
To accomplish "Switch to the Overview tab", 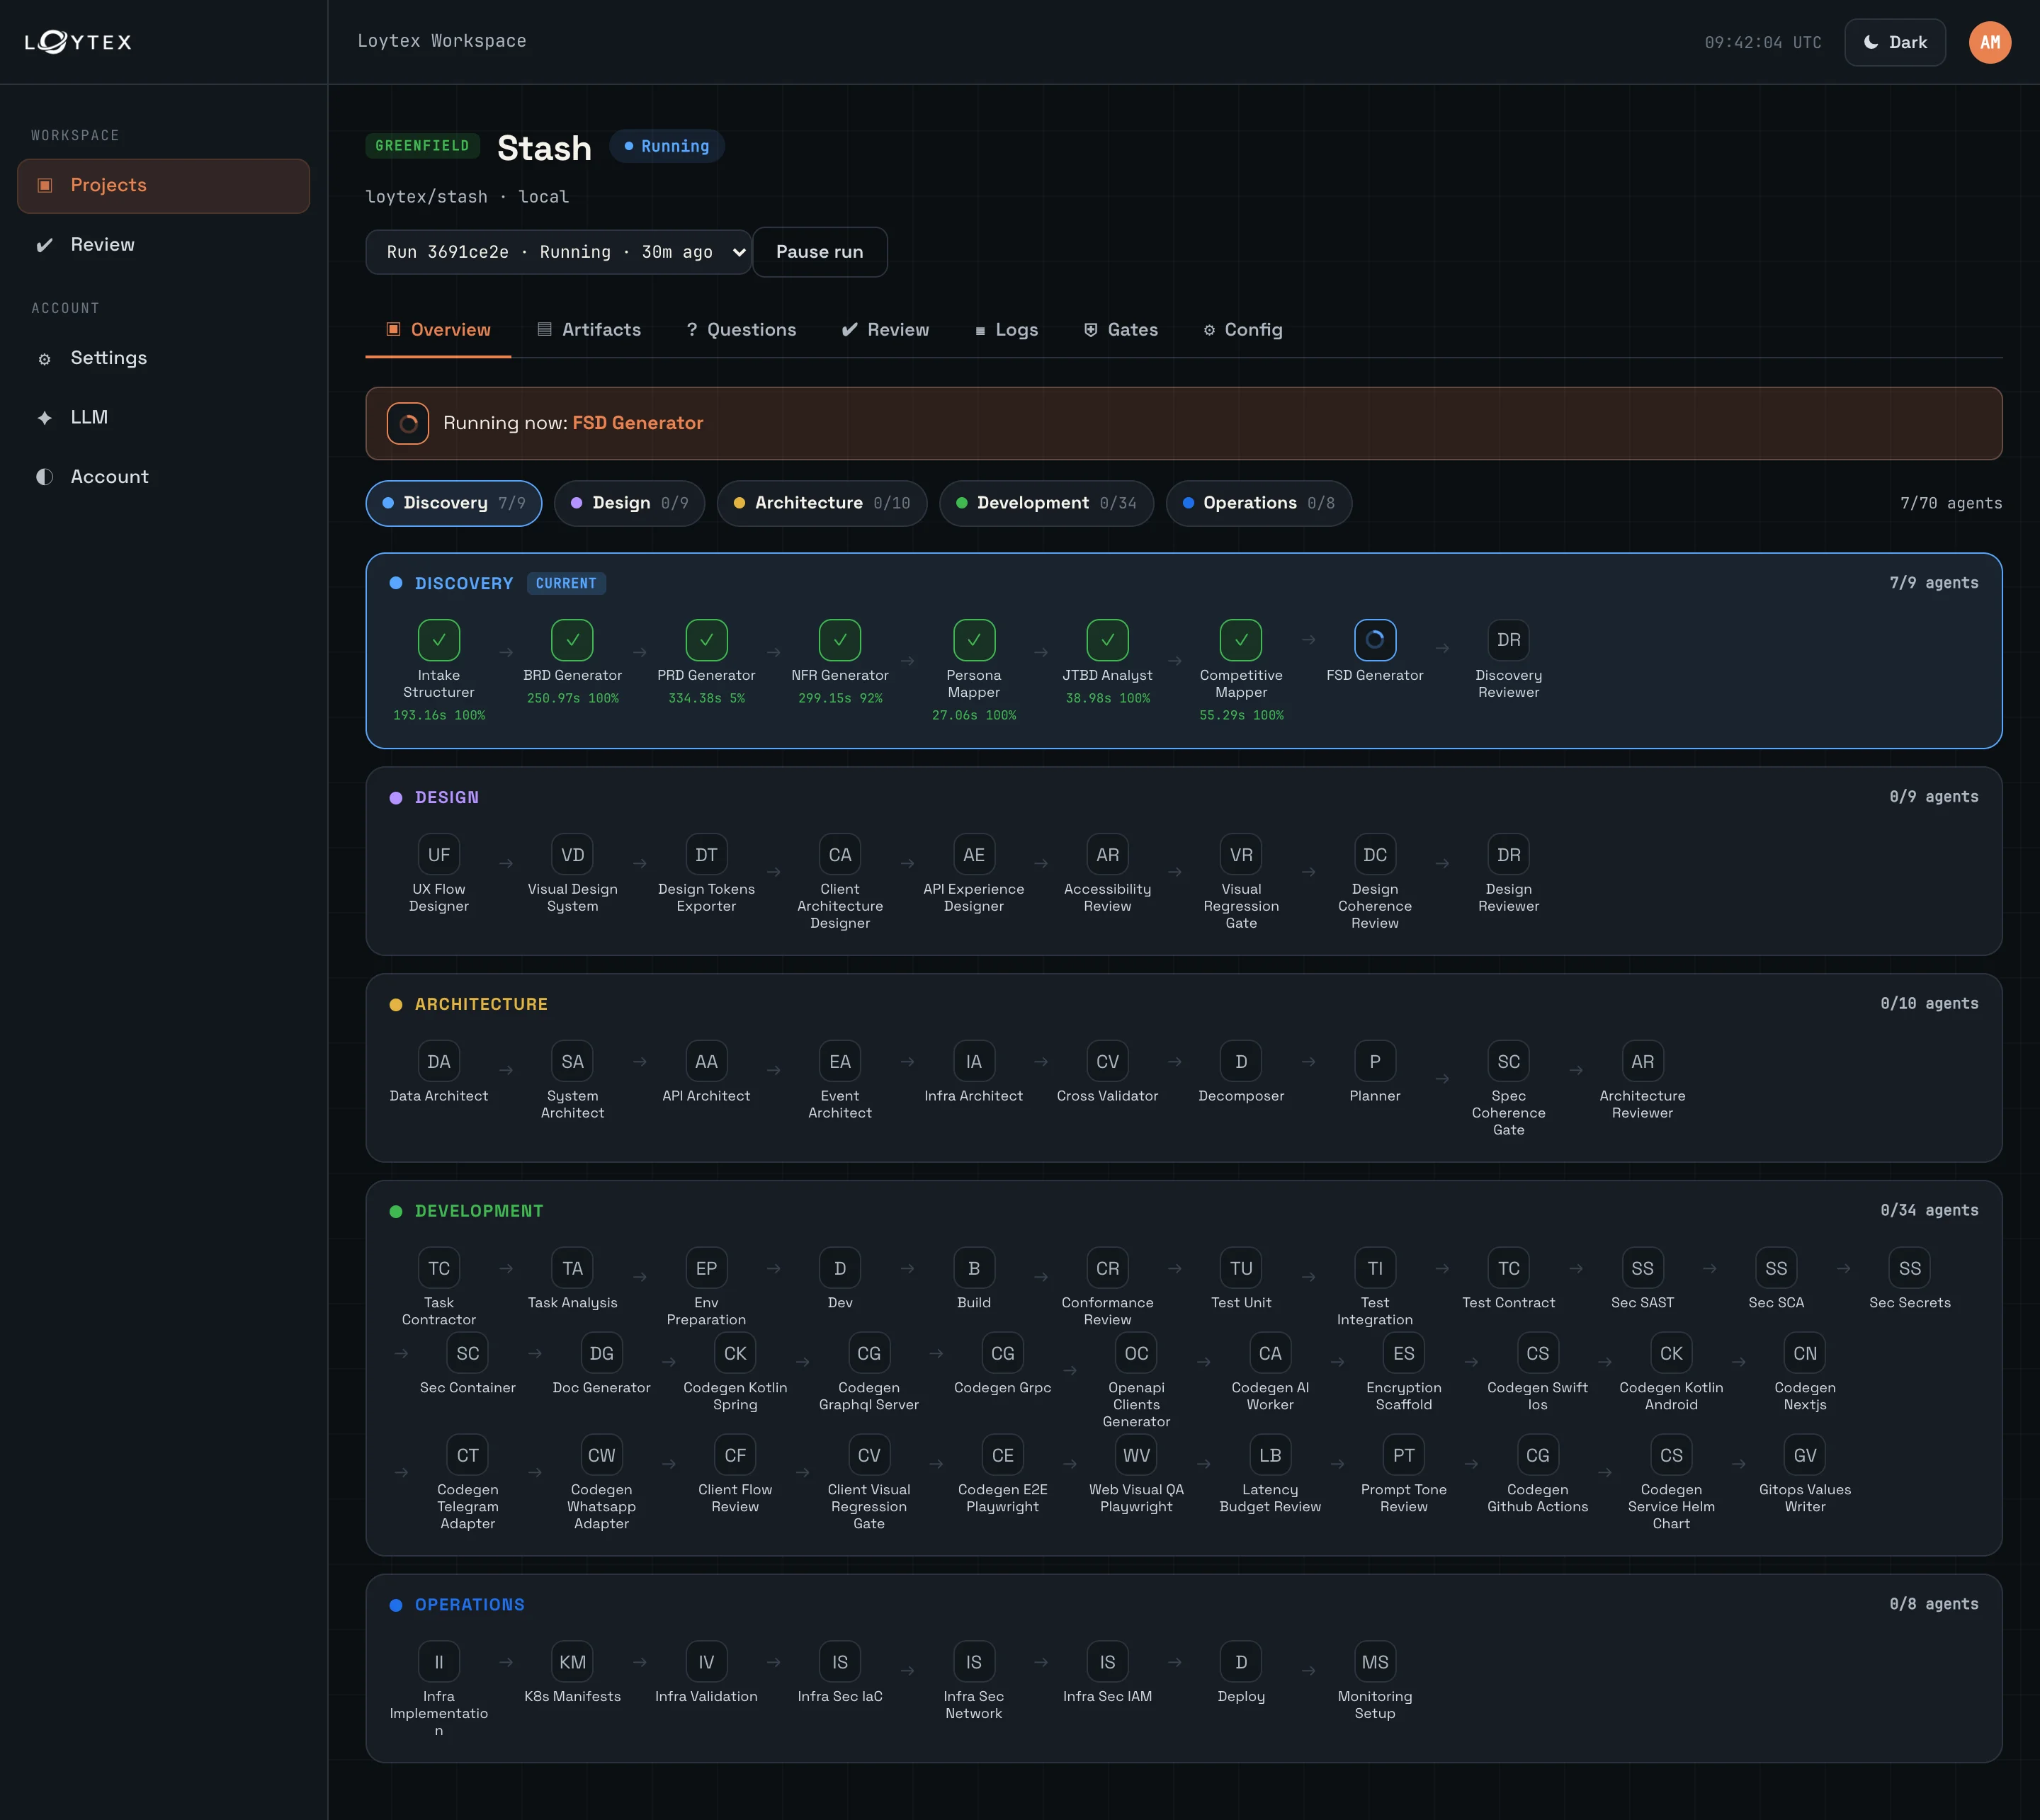I will point(438,330).
